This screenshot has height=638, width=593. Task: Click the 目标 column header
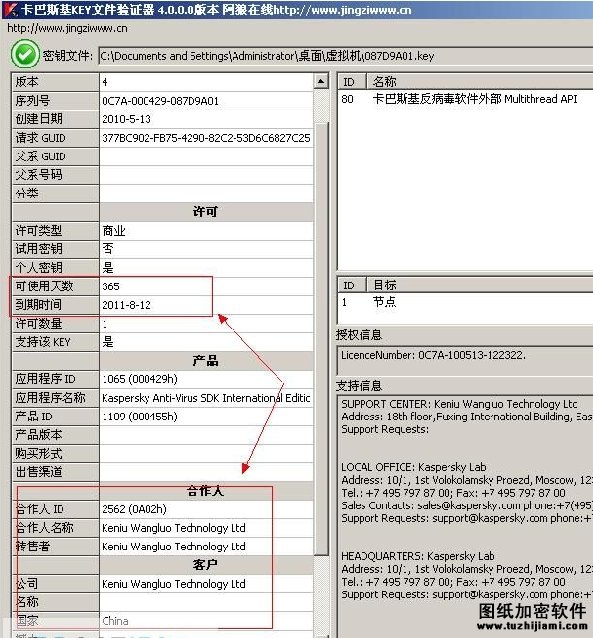[479, 285]
